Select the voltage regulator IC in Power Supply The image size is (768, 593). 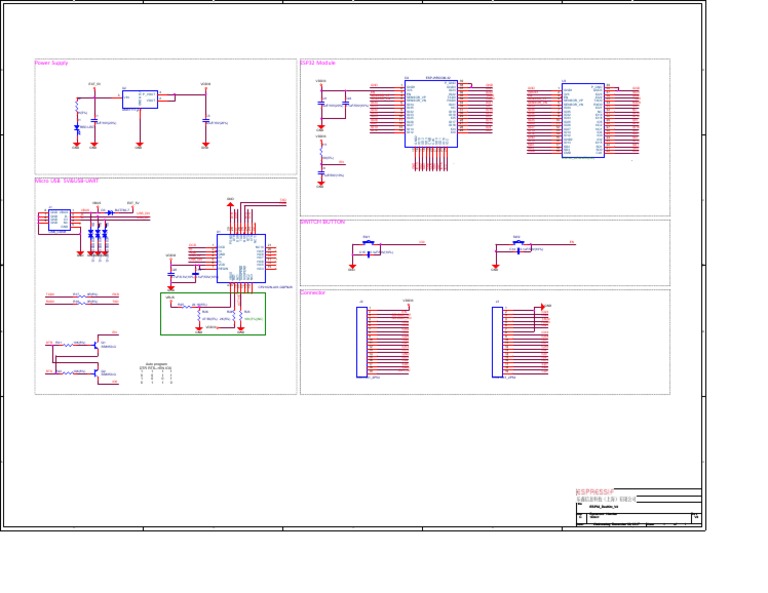click(139, 98)
